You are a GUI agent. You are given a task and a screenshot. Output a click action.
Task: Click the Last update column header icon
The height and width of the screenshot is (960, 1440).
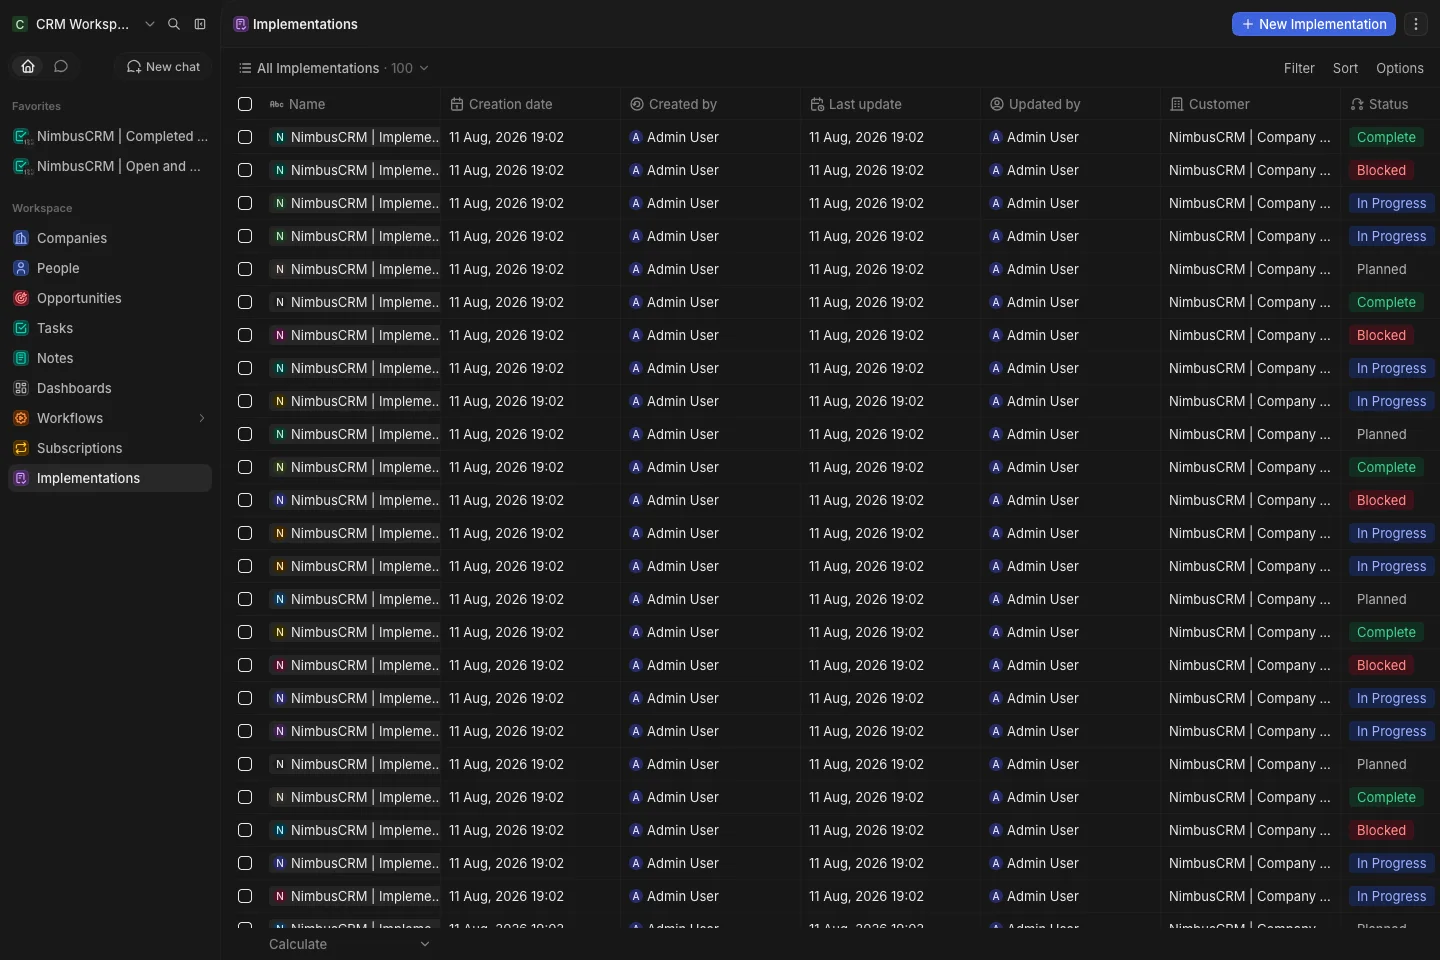pos(817,104)
